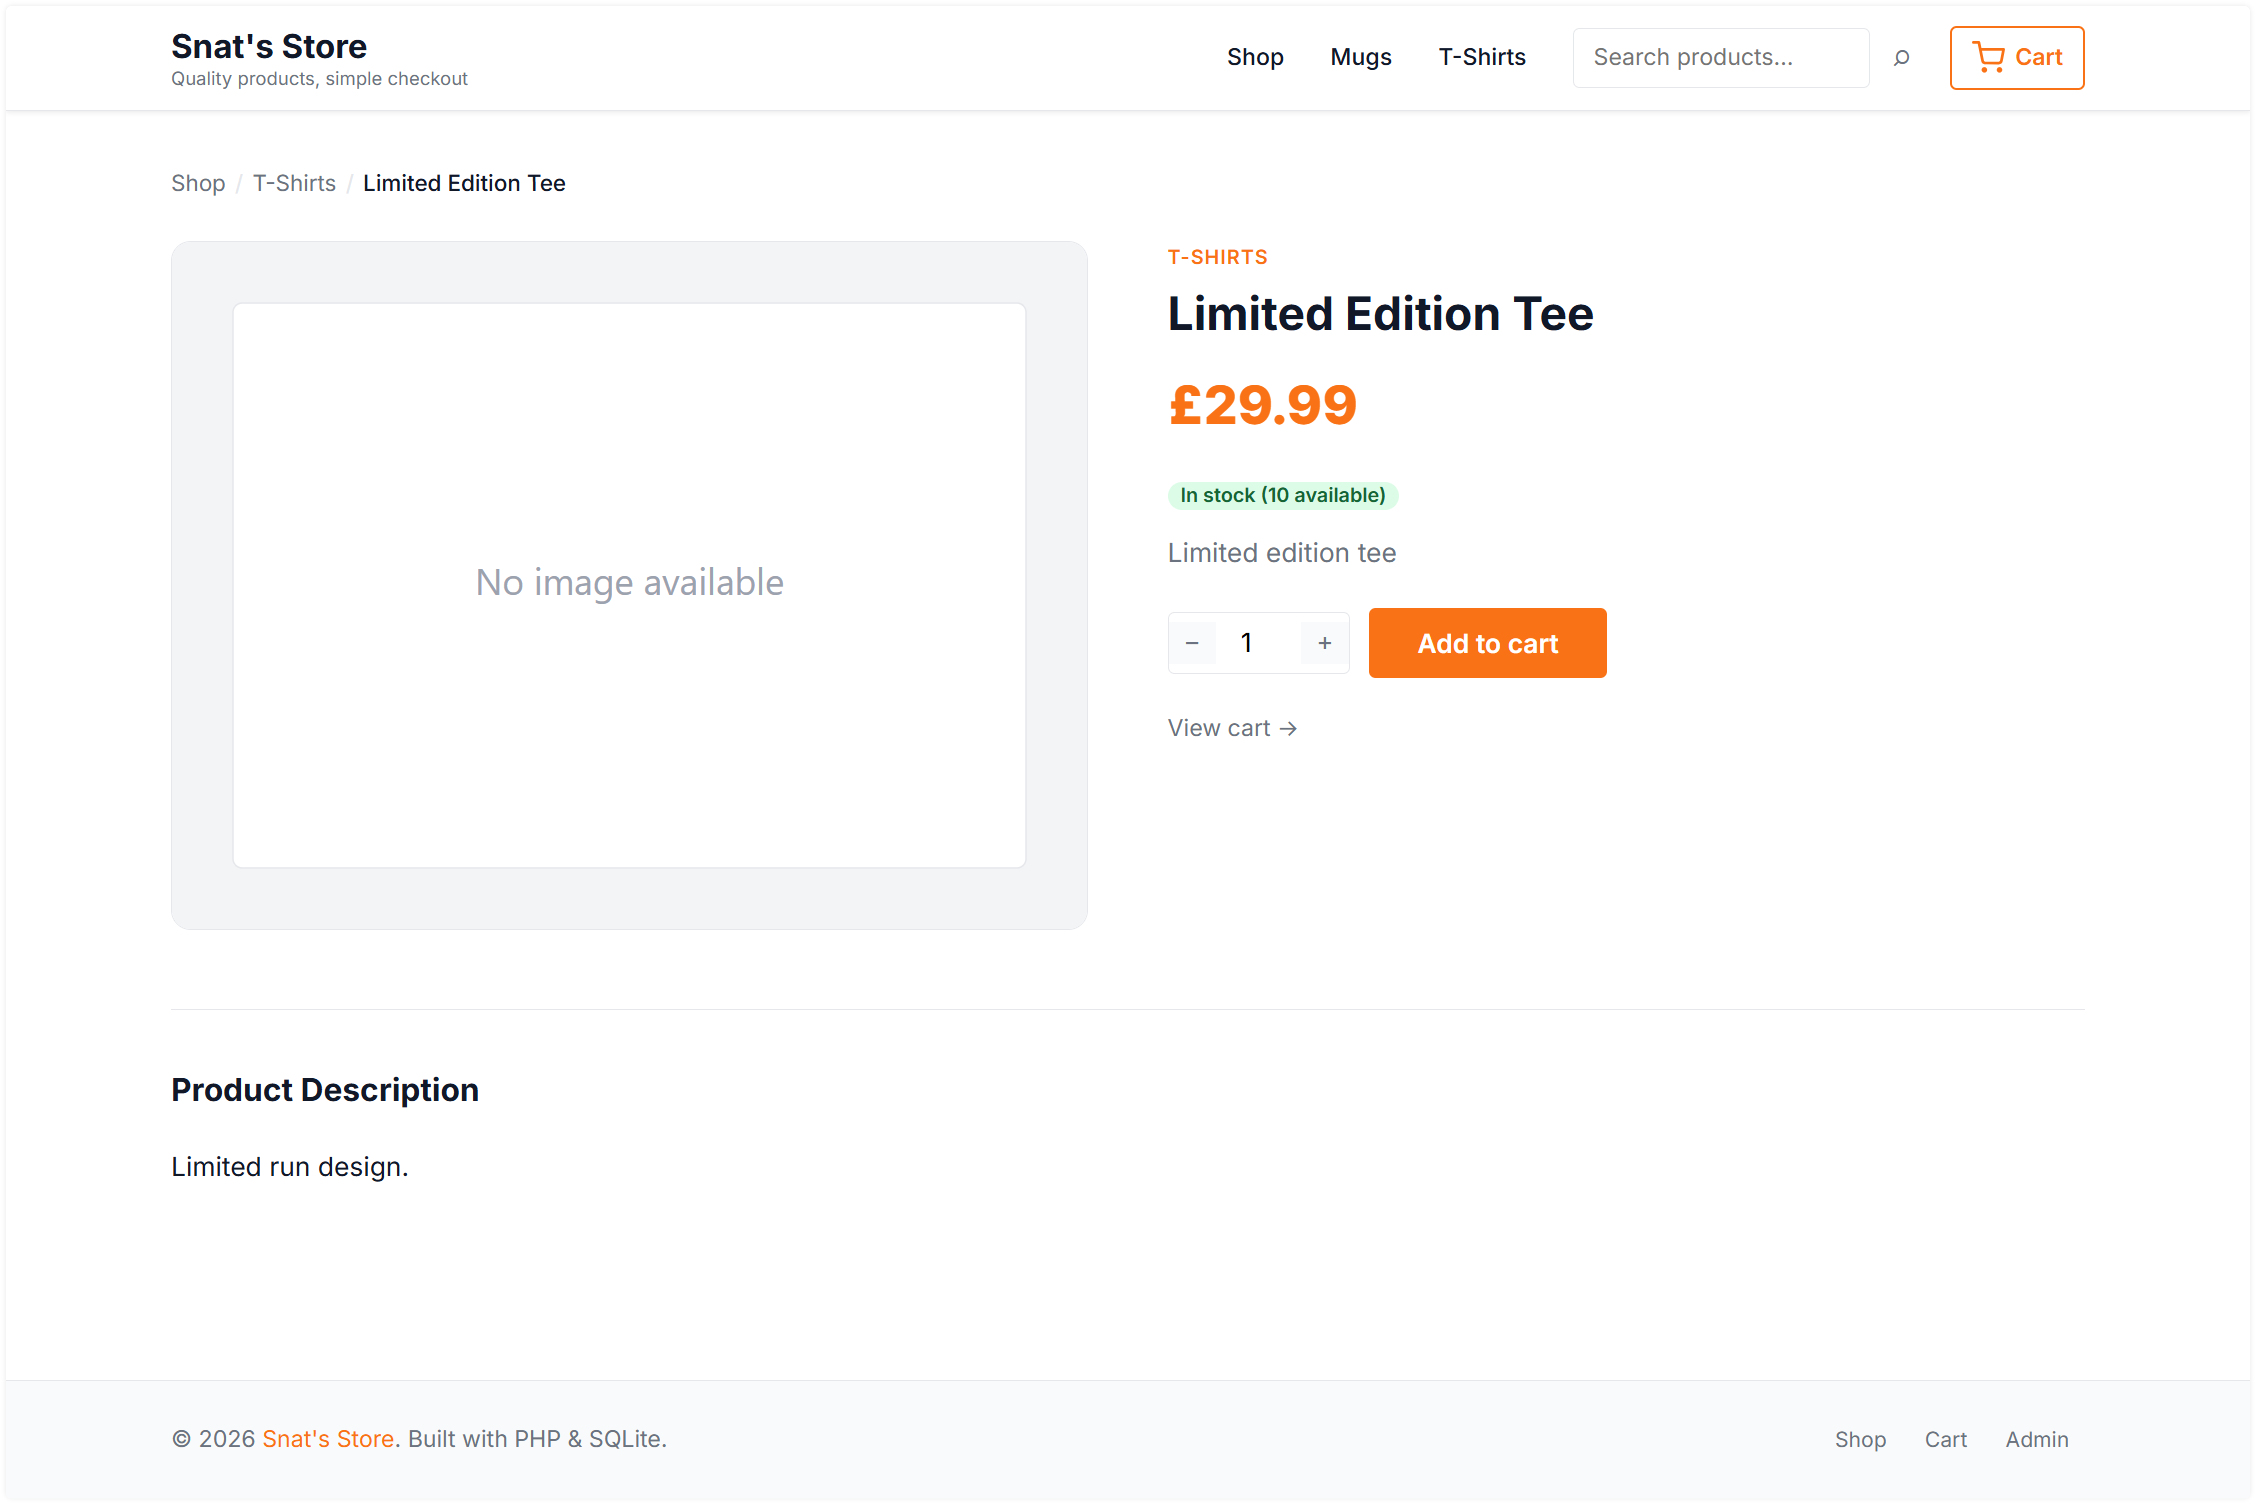Click the cart icon in the header
The width and height of the screenshot is (2256, 1504).
1990,57
